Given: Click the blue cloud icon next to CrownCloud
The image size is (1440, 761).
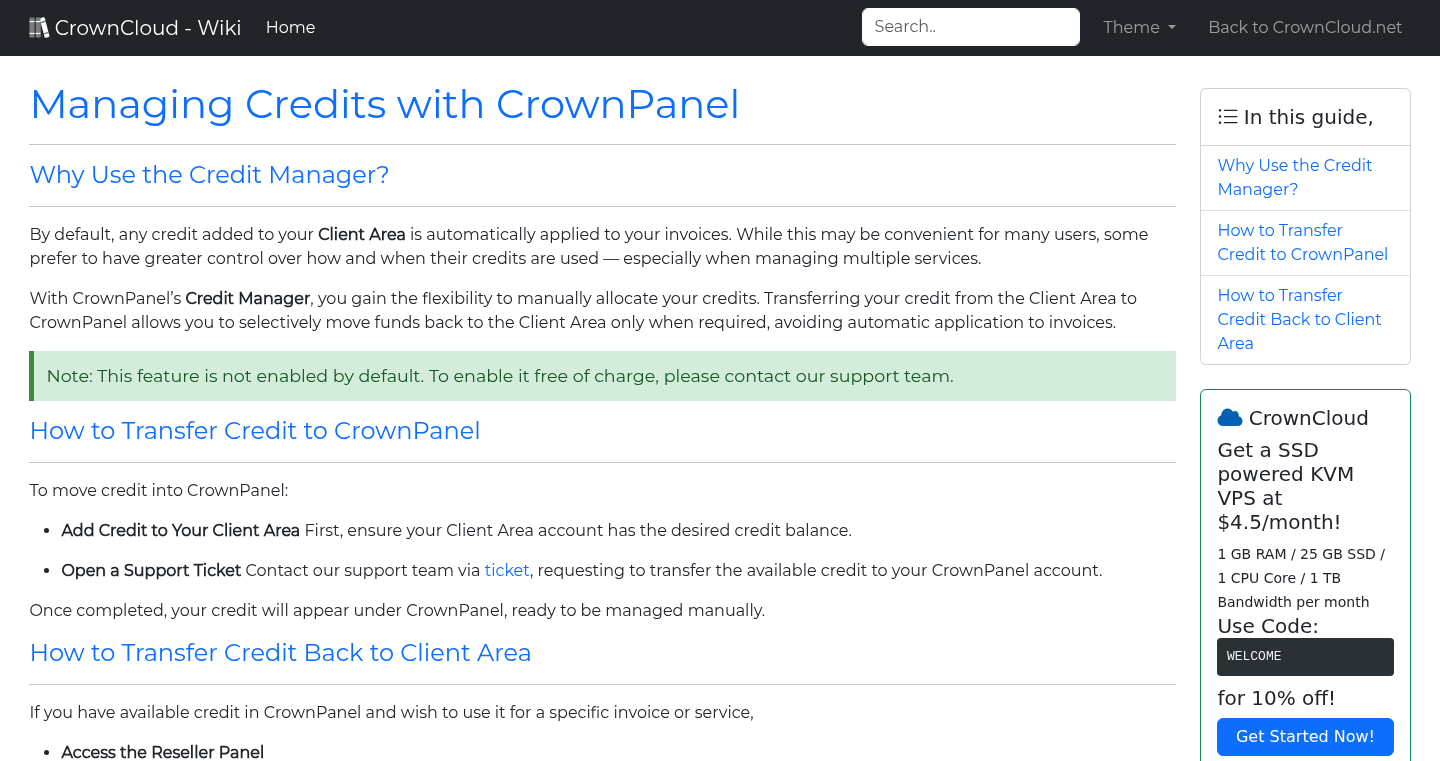Looking at the screenshot, I should tap(1228, 417).
